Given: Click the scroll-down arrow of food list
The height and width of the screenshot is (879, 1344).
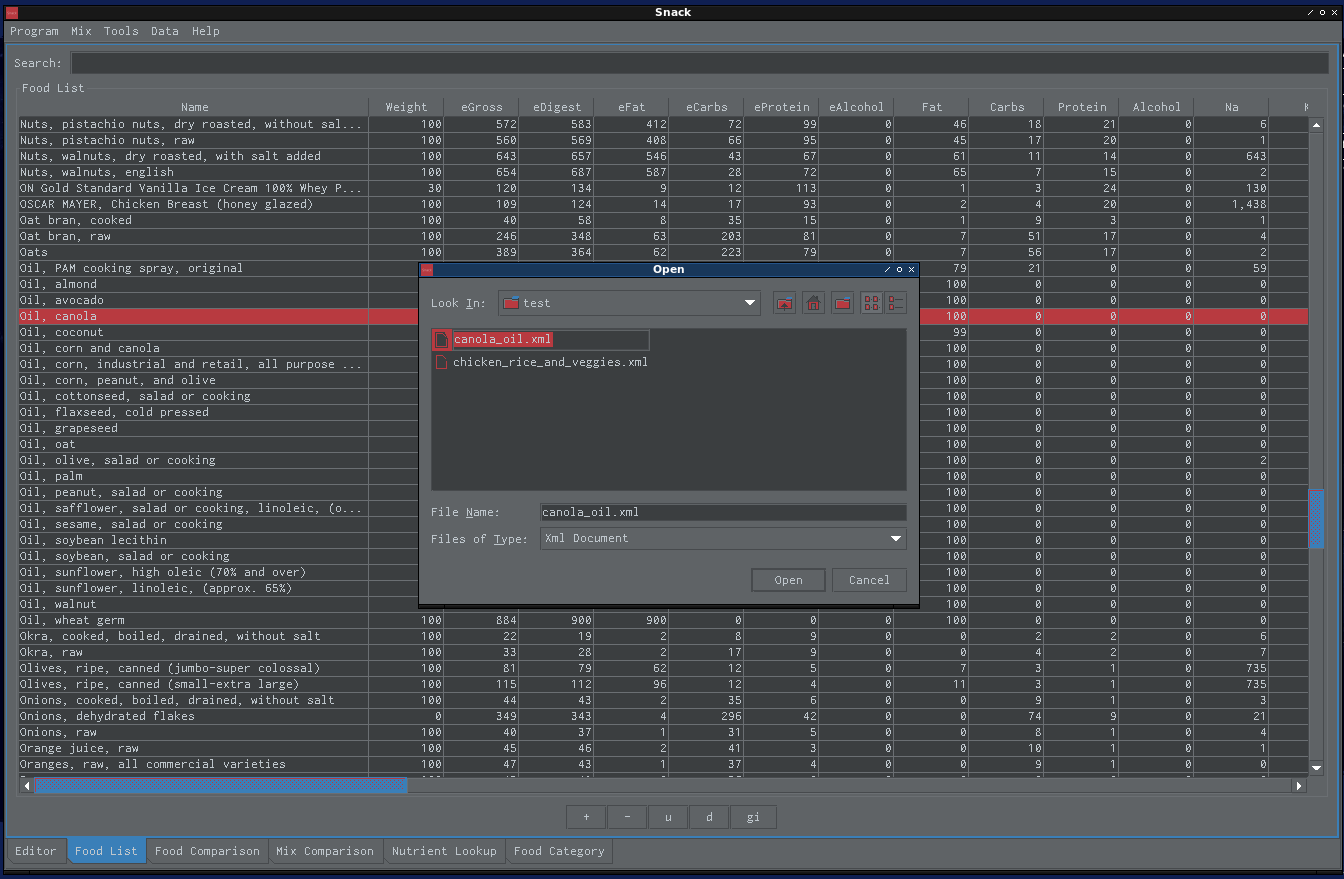Looking at the screenshot, I should 1316,768.
